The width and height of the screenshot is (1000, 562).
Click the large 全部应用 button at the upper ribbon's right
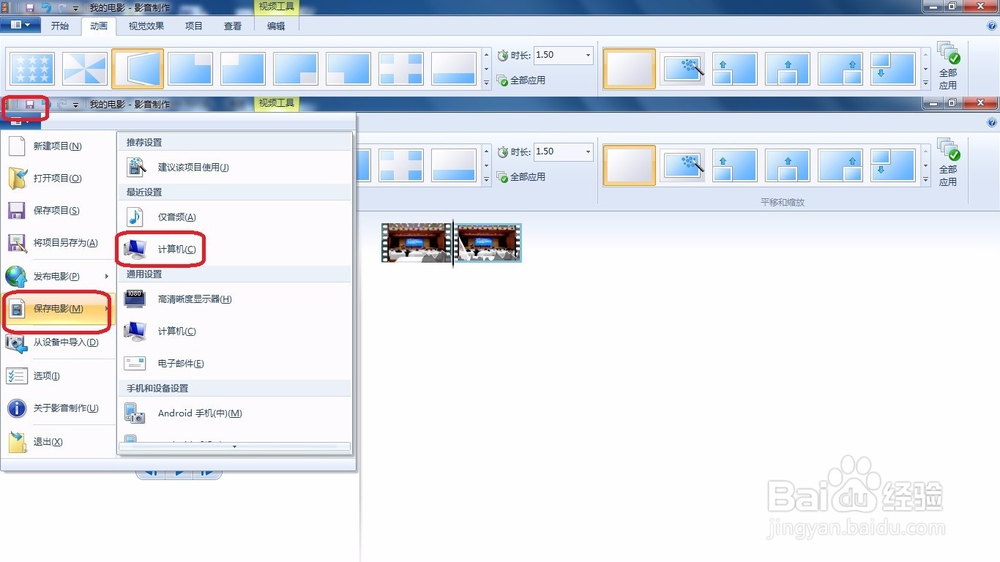pos(948,66)
